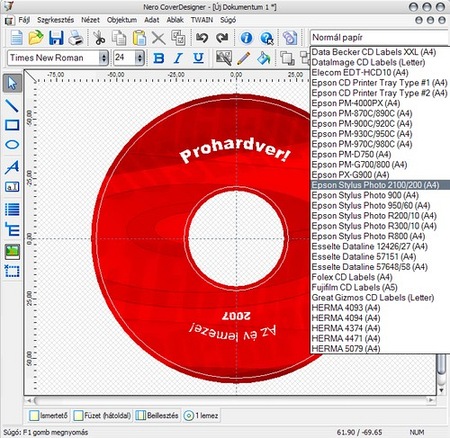The width and height of the screenshot is (450, 438).
Task: Select the pencil pen-color tool
Action: point(244,58)
